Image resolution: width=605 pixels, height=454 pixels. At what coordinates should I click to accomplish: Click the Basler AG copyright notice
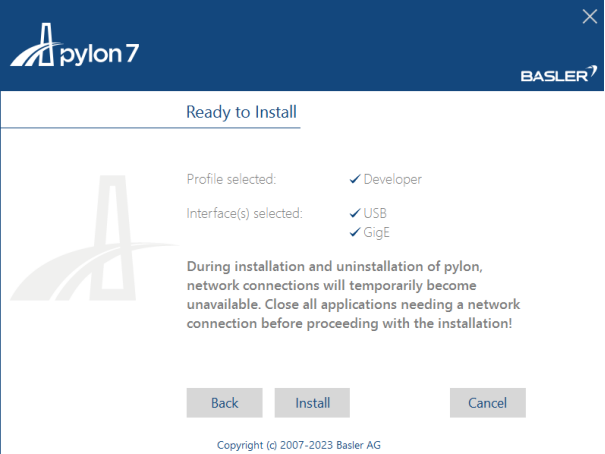(298, 443)
